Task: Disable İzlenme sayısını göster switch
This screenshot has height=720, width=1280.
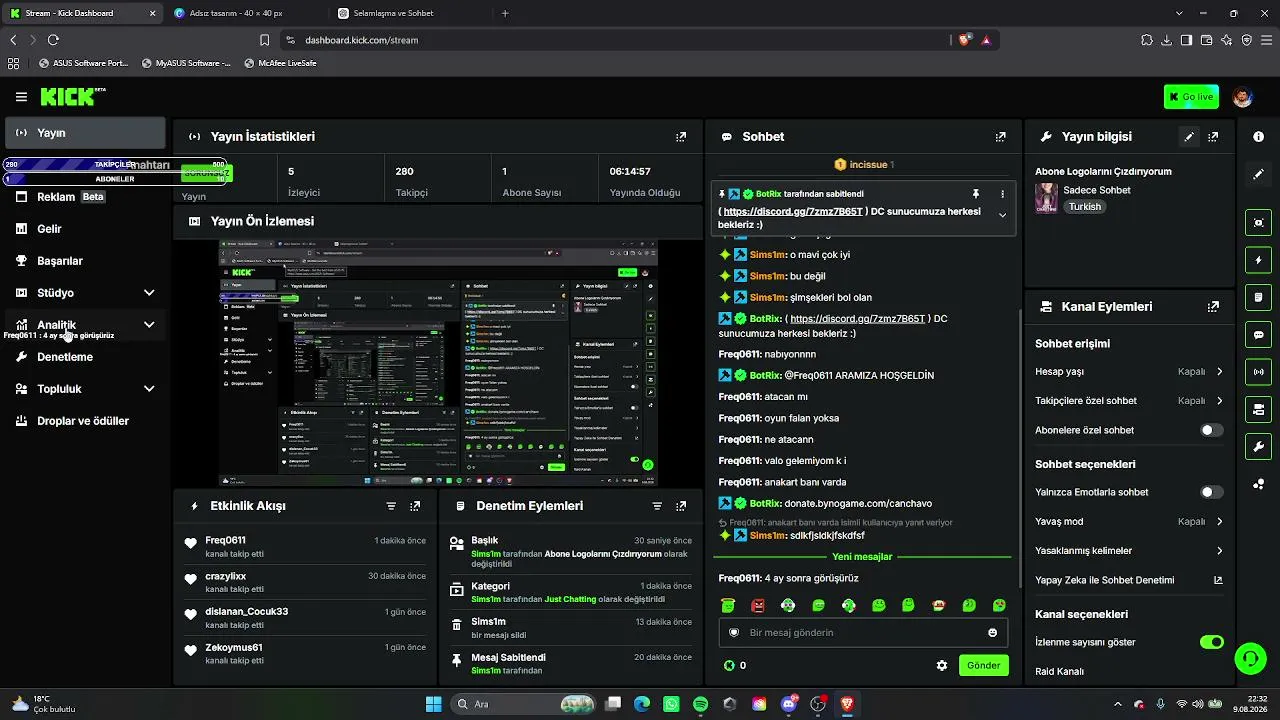Action: tap(1211, 642)
